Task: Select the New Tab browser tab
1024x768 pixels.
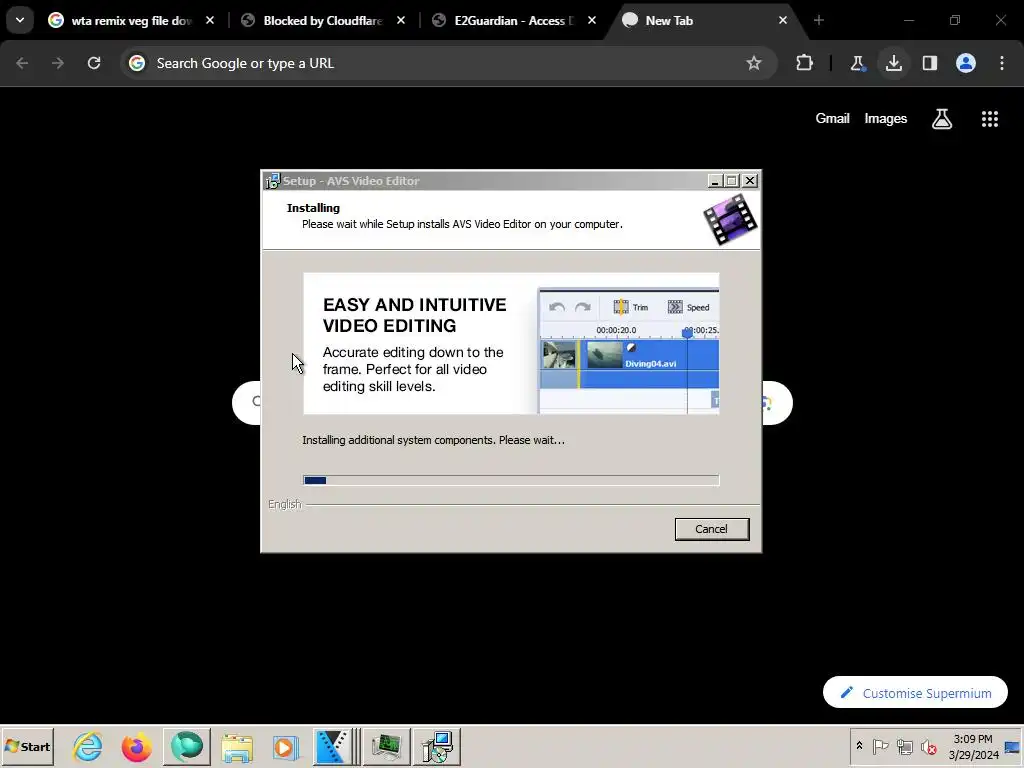Action: tap(704, 21)
